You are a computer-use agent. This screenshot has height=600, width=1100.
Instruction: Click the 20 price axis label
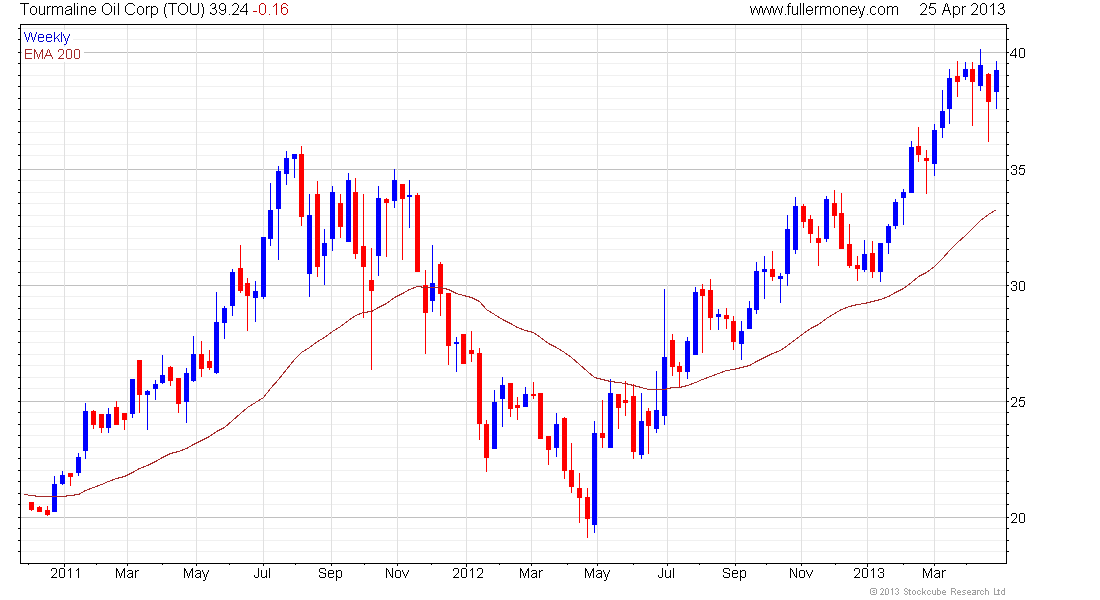(1017, 518)
